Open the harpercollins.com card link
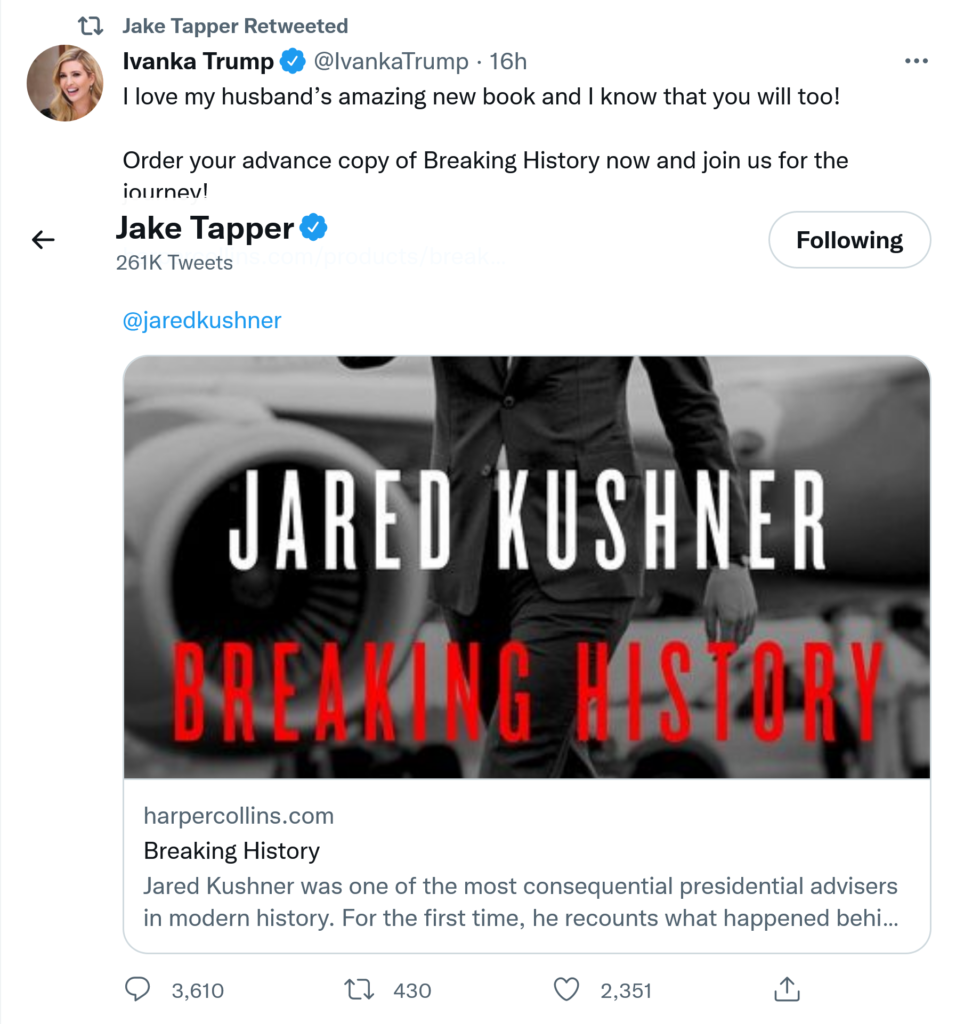 [239, 816]
